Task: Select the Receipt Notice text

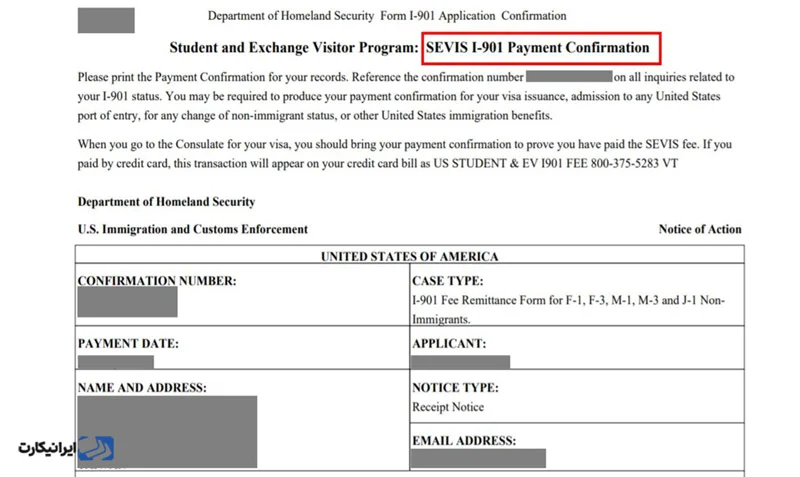Action: pyautogui.click(x=447, y=407)
